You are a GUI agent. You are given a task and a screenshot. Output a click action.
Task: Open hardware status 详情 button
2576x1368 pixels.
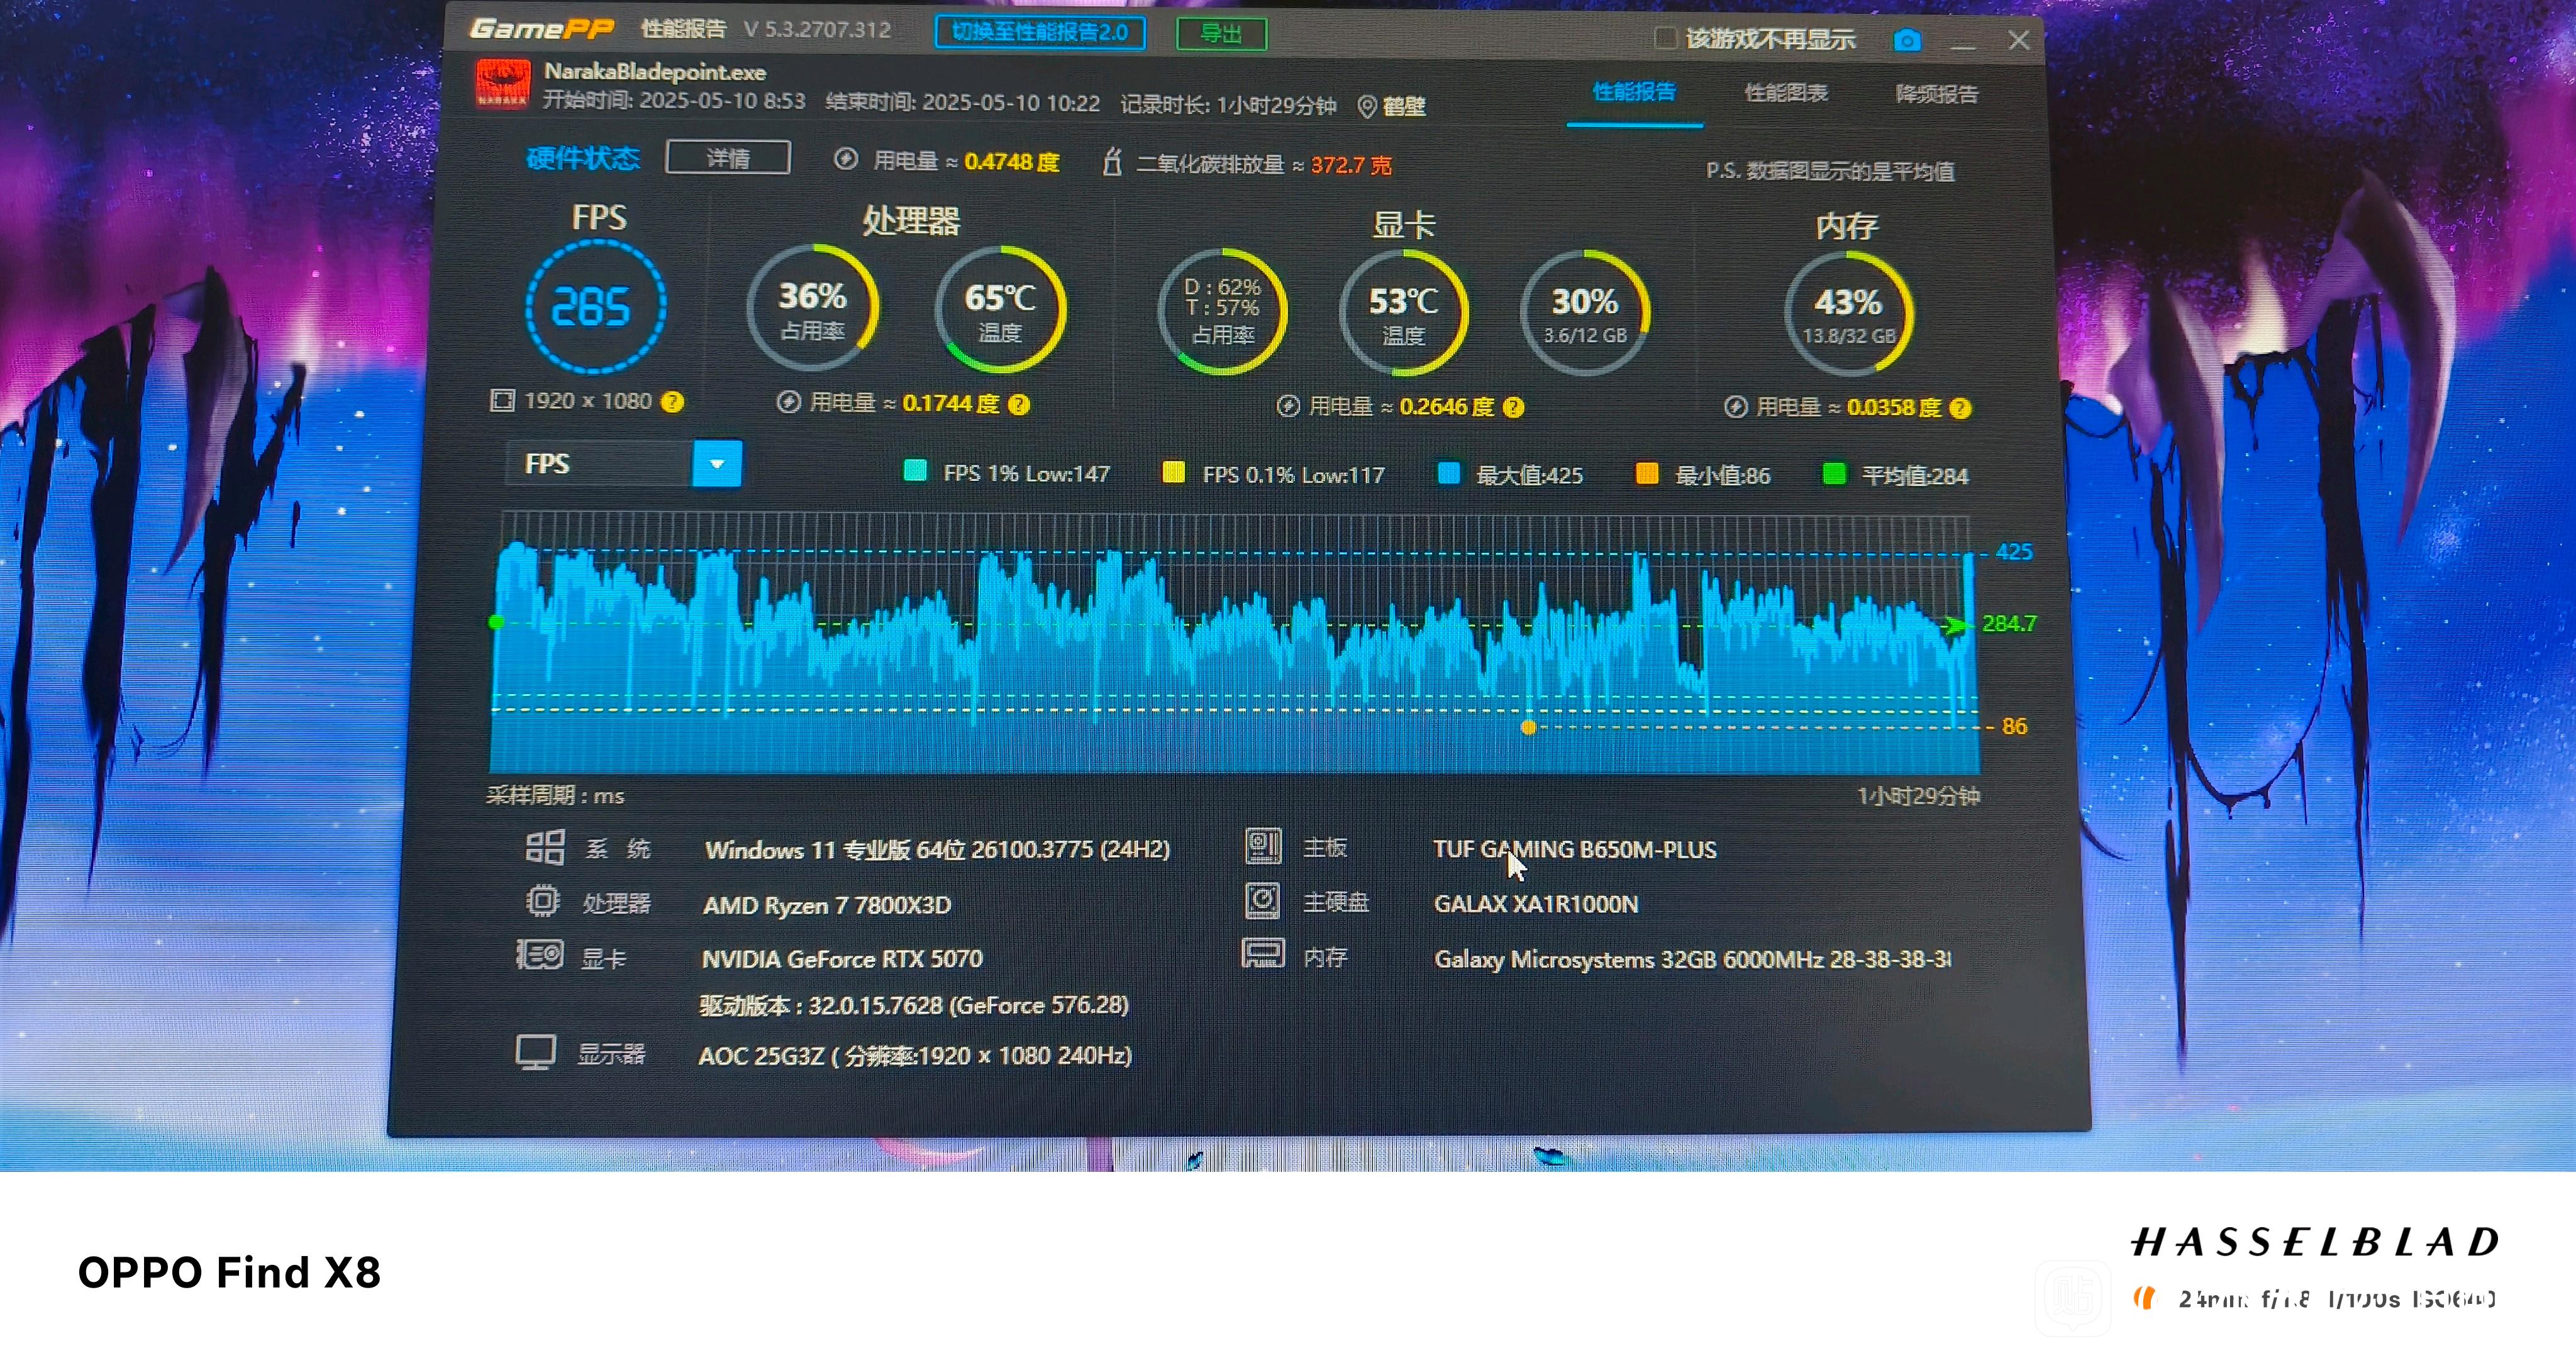click(x=728, y=158)
